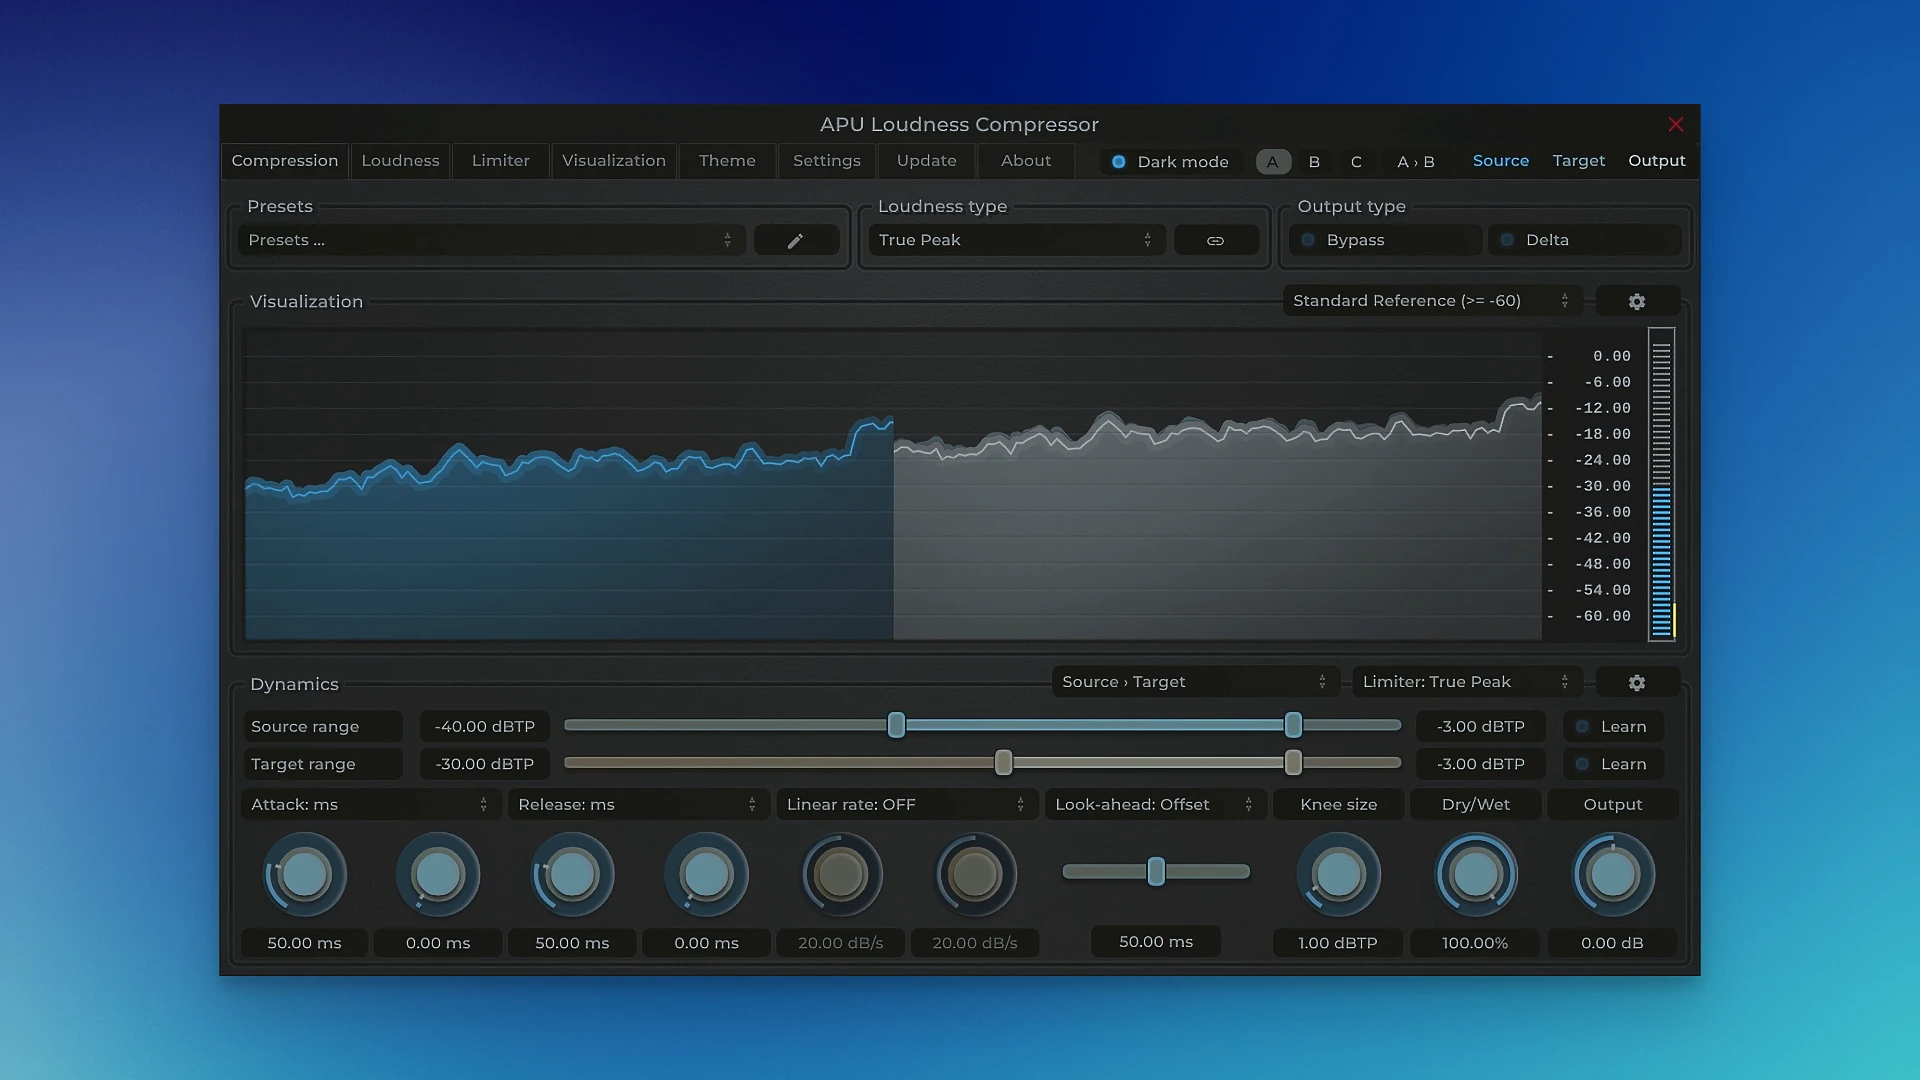Toggle Dark mode
The width and height of the screenshot is (1920, 1080).
[1120, 161]
